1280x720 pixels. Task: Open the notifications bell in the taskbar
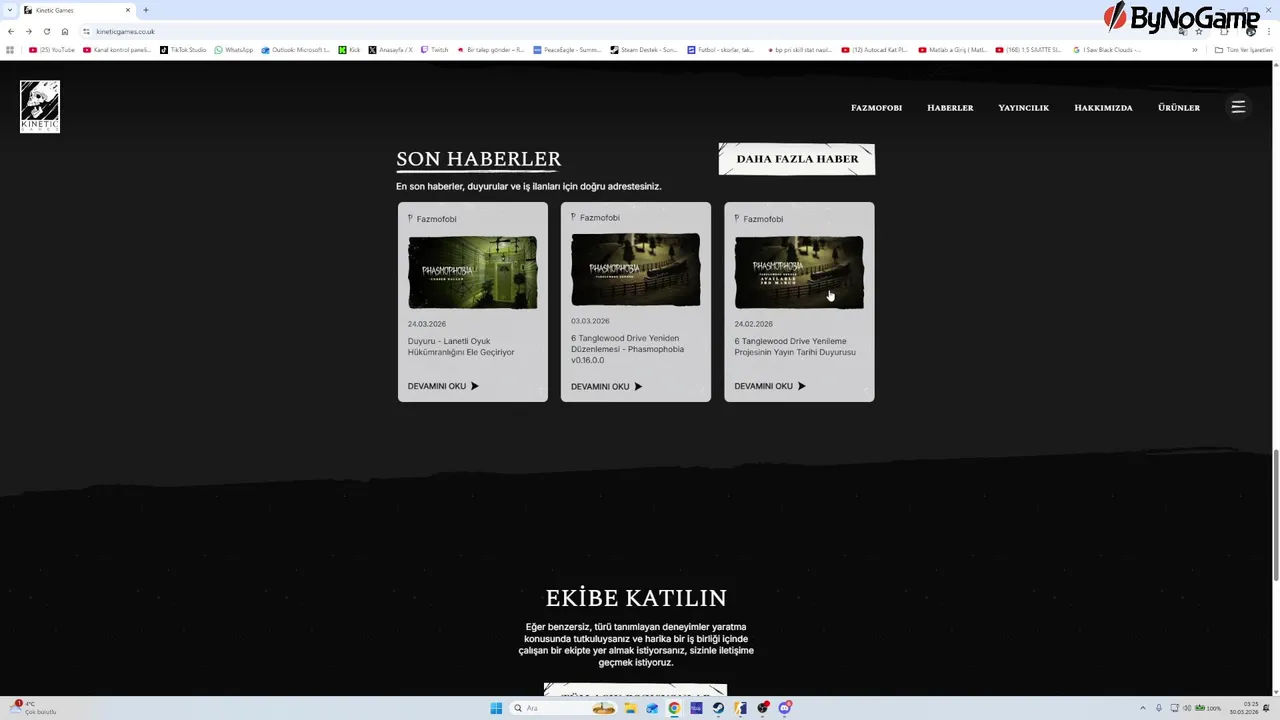pos(1266,708)
